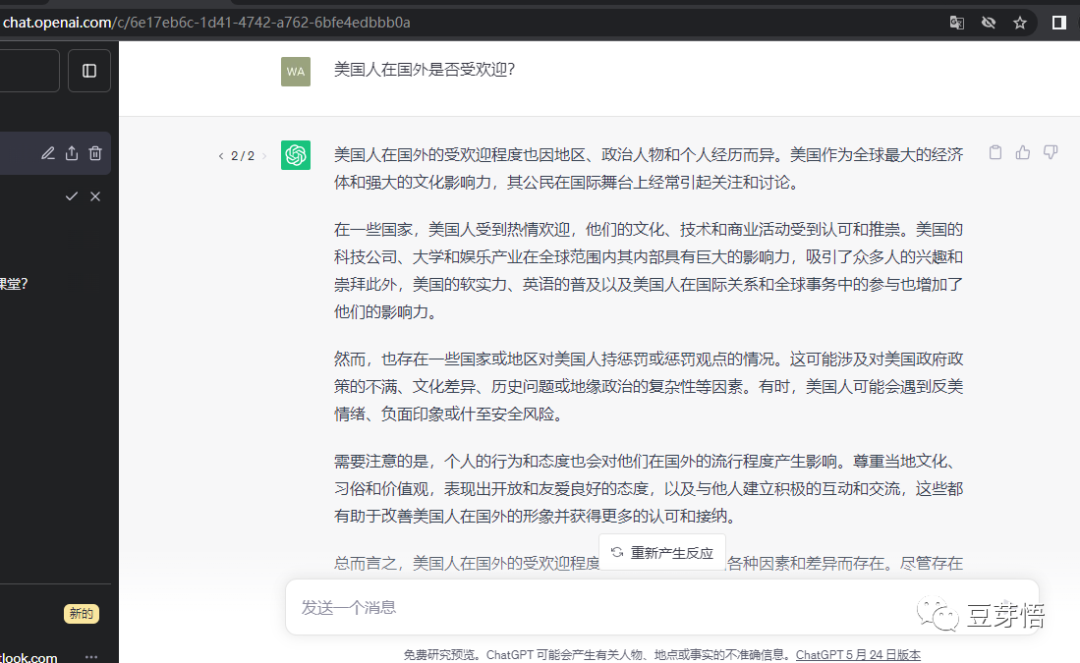Screen dimensions: 1080x663
Task: Confirm with the checkmark in the sidebar
Action: coord(71,197)
